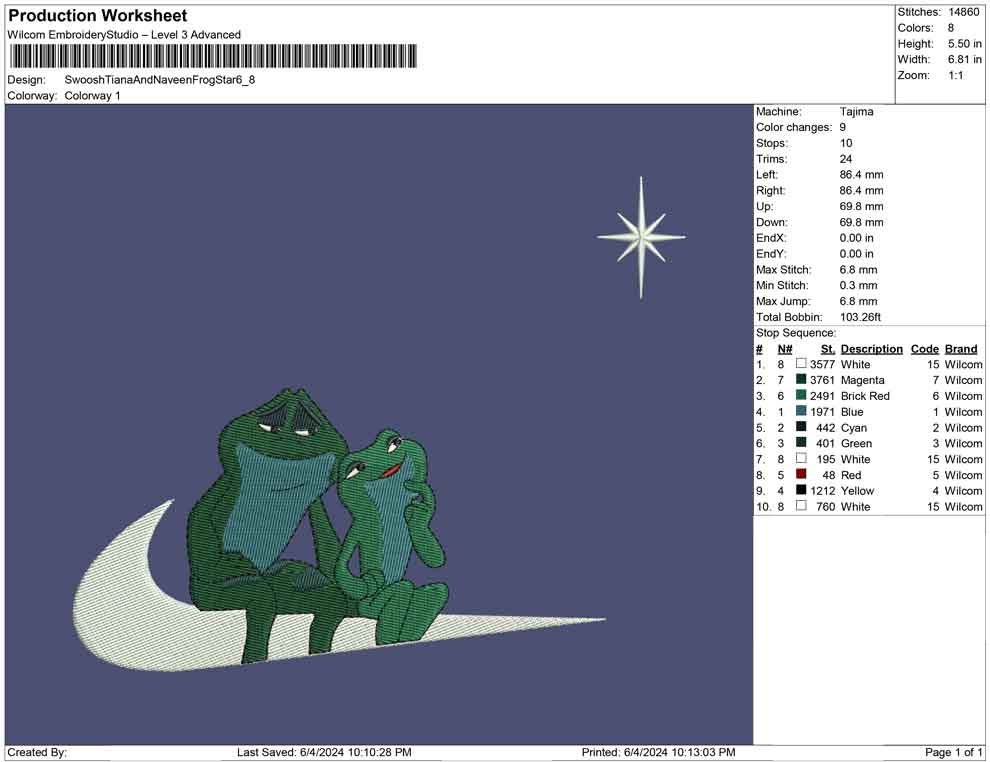
Task: Click the Max Stitch value '6.8 mm'
Action: point(859,270)
